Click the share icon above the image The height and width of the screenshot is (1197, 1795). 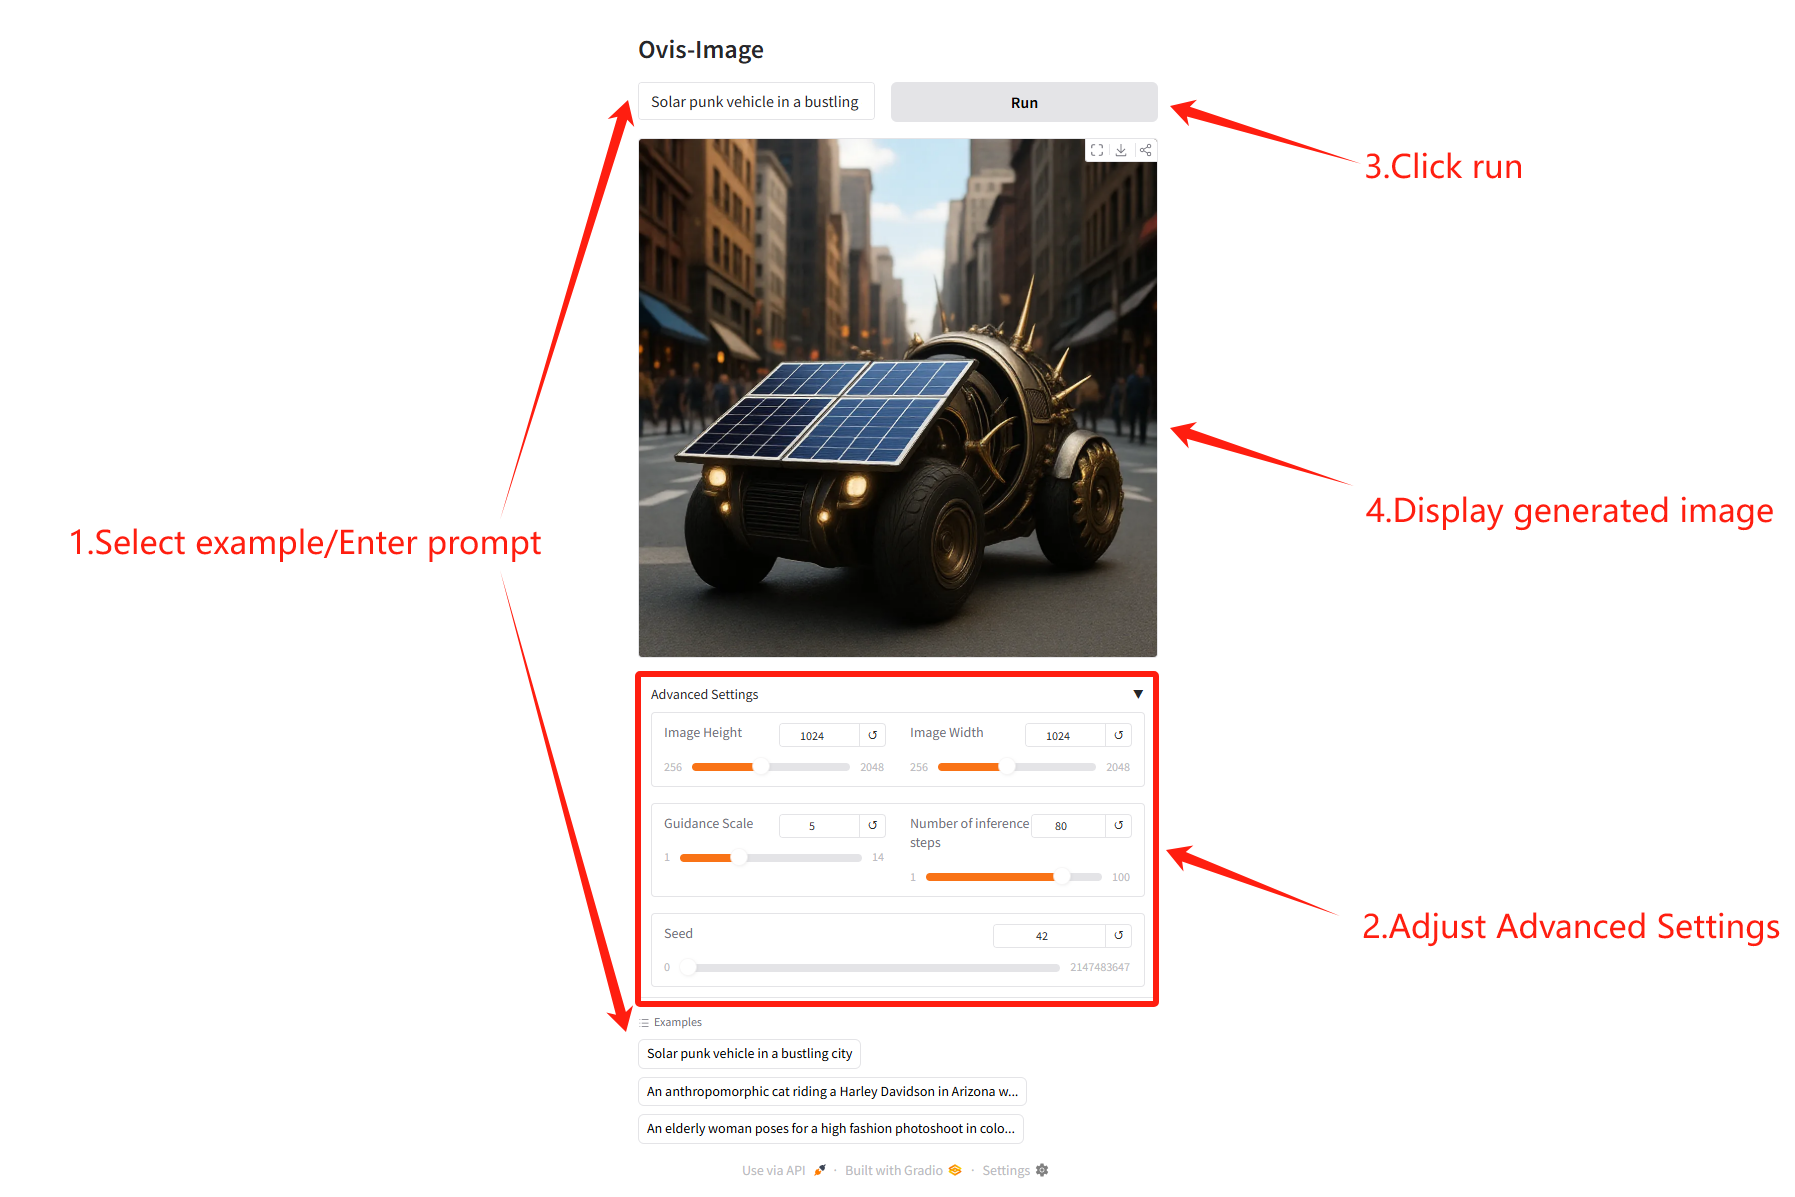[1146, 150]
